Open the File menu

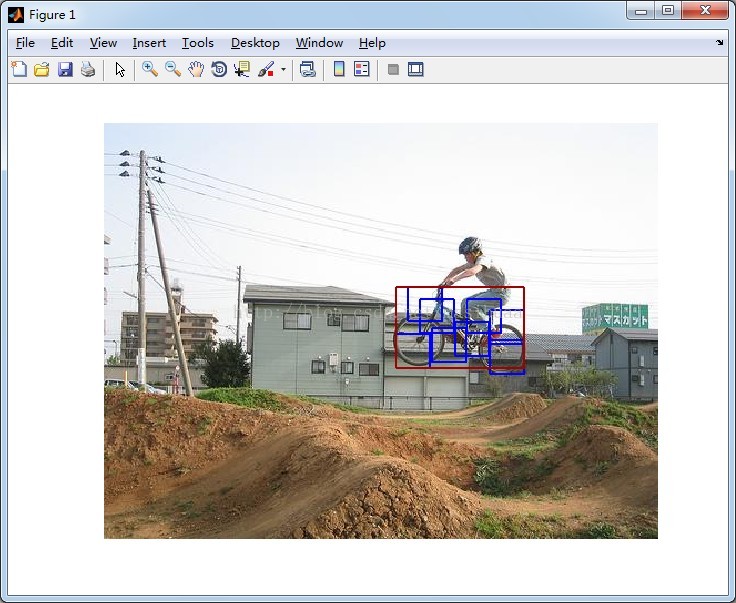[25, 43]
